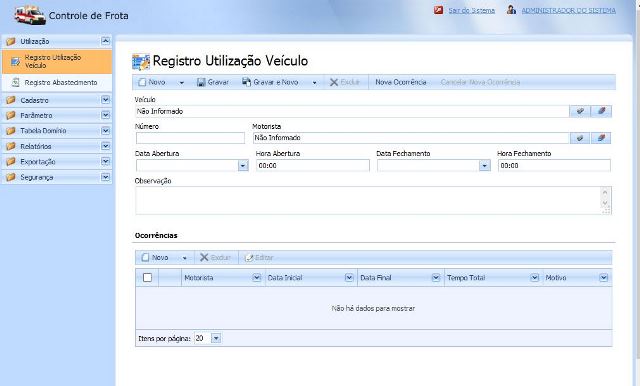Click into the Hora Fechamento time field
Image resolution: width=640 pixels, height=386 pixels.
(554, 166)
